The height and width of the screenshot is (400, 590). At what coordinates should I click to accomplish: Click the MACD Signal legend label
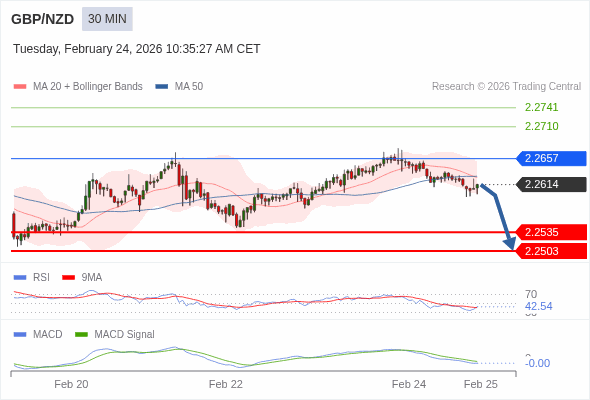[125, 335]
